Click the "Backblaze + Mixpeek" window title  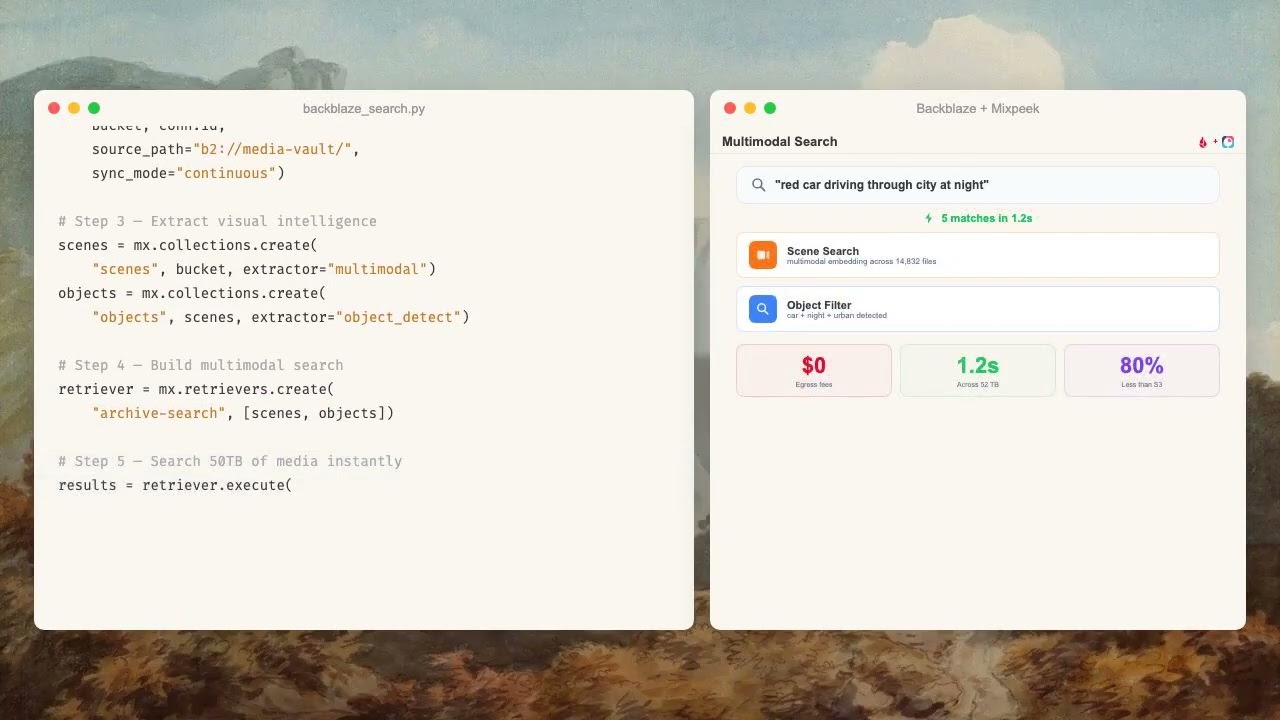978,108
